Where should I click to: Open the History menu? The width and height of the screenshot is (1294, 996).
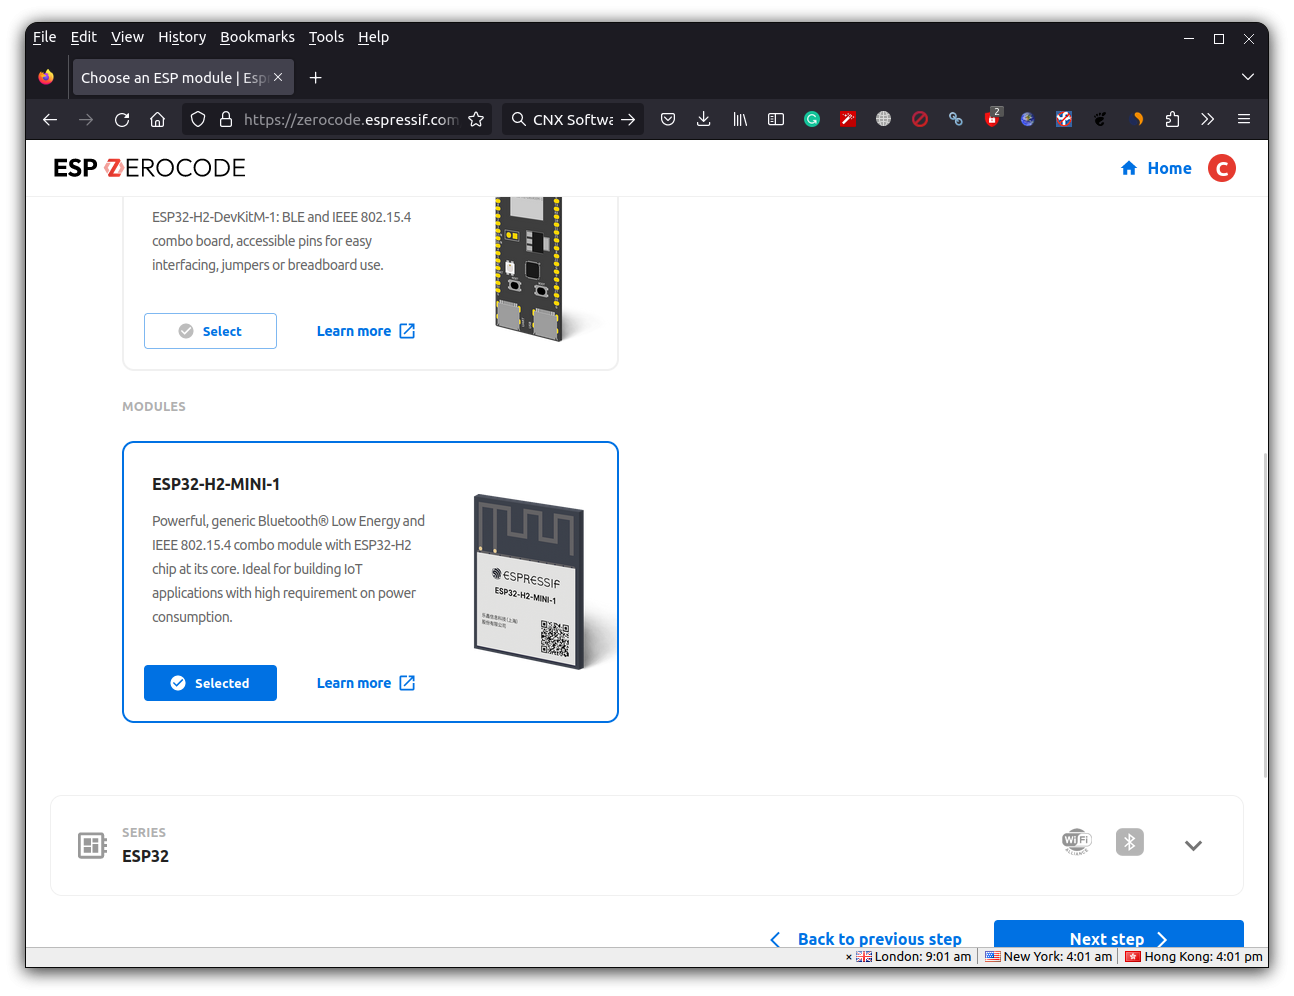click(x=182, y=37)
